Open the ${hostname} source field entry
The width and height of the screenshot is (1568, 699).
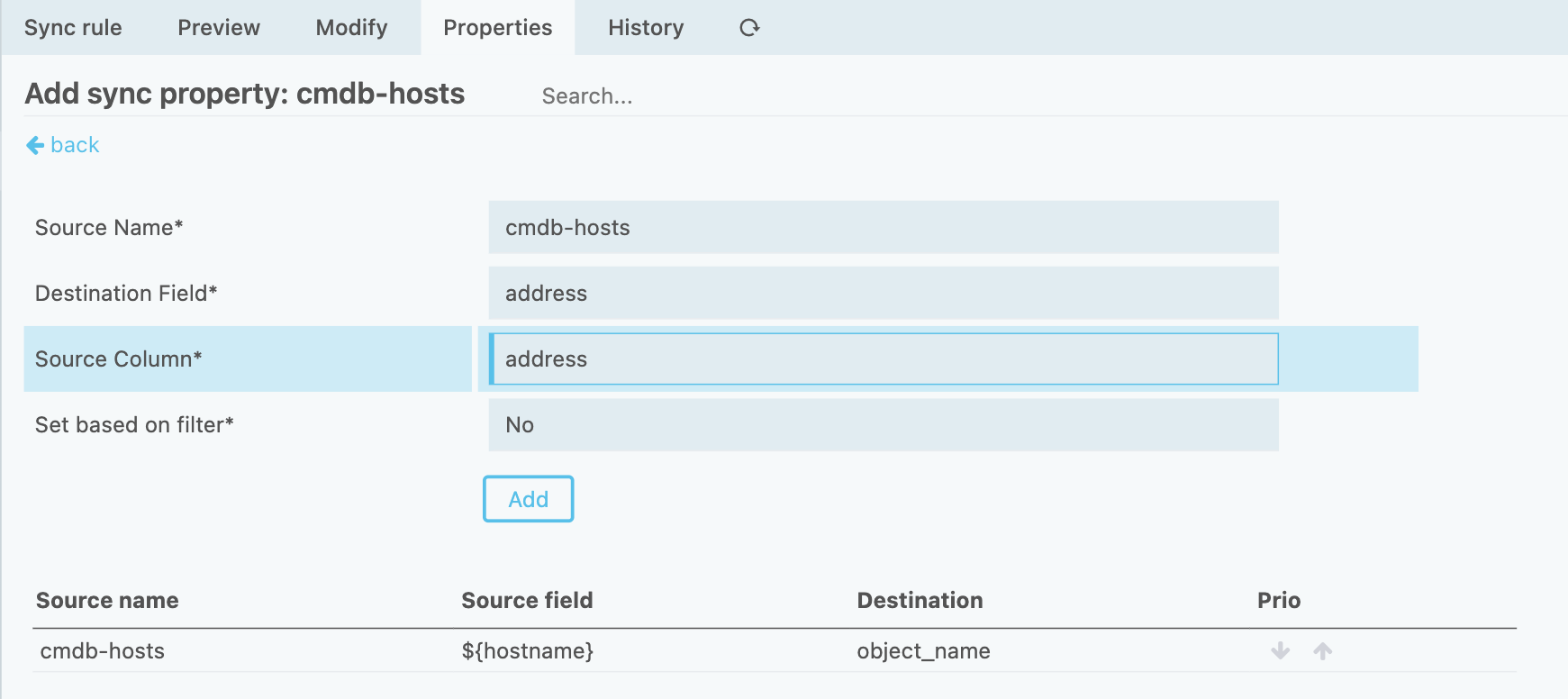528,651
